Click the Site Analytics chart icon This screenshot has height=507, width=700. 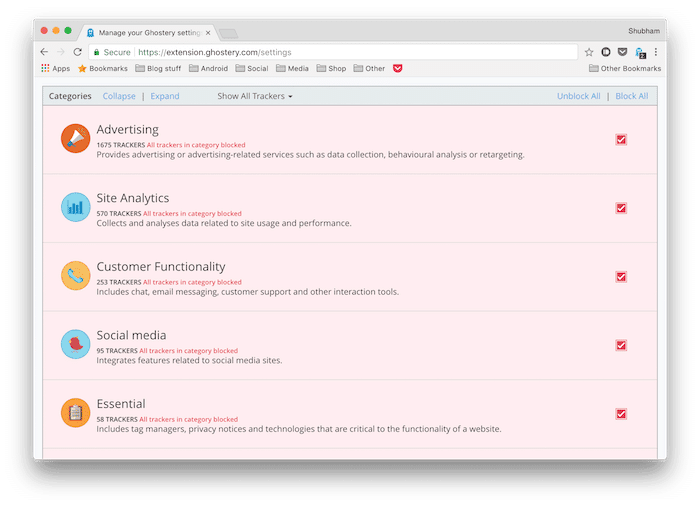tap(75, 208)
